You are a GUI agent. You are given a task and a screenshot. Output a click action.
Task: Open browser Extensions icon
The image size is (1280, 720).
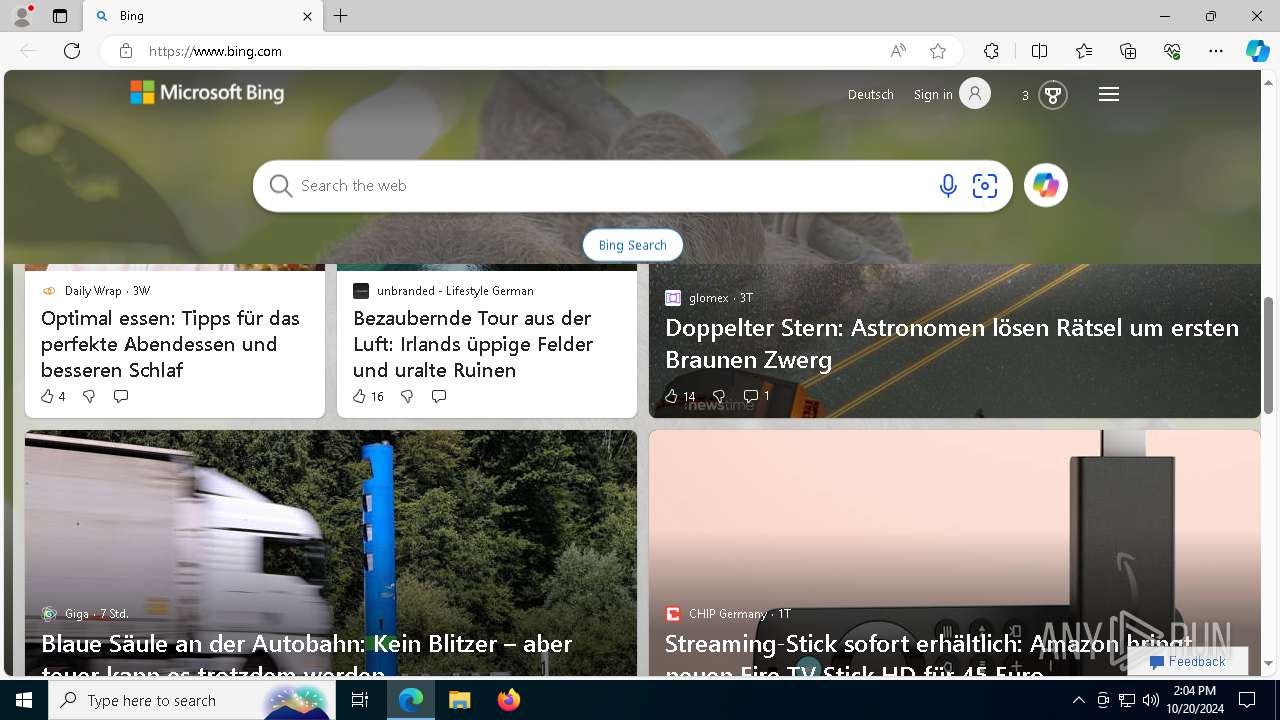click(991, 51)
